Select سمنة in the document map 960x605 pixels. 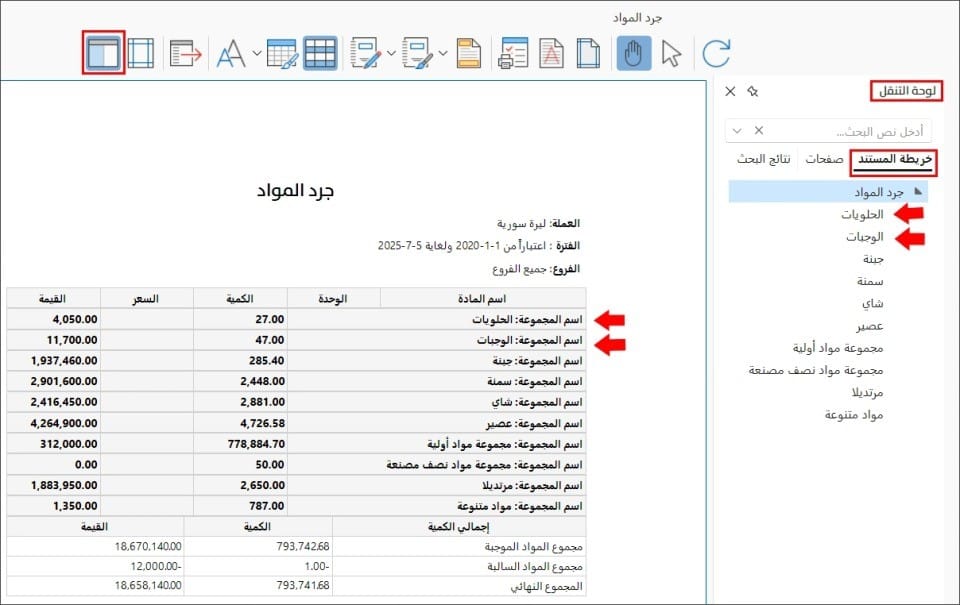[x=870, y=281]
